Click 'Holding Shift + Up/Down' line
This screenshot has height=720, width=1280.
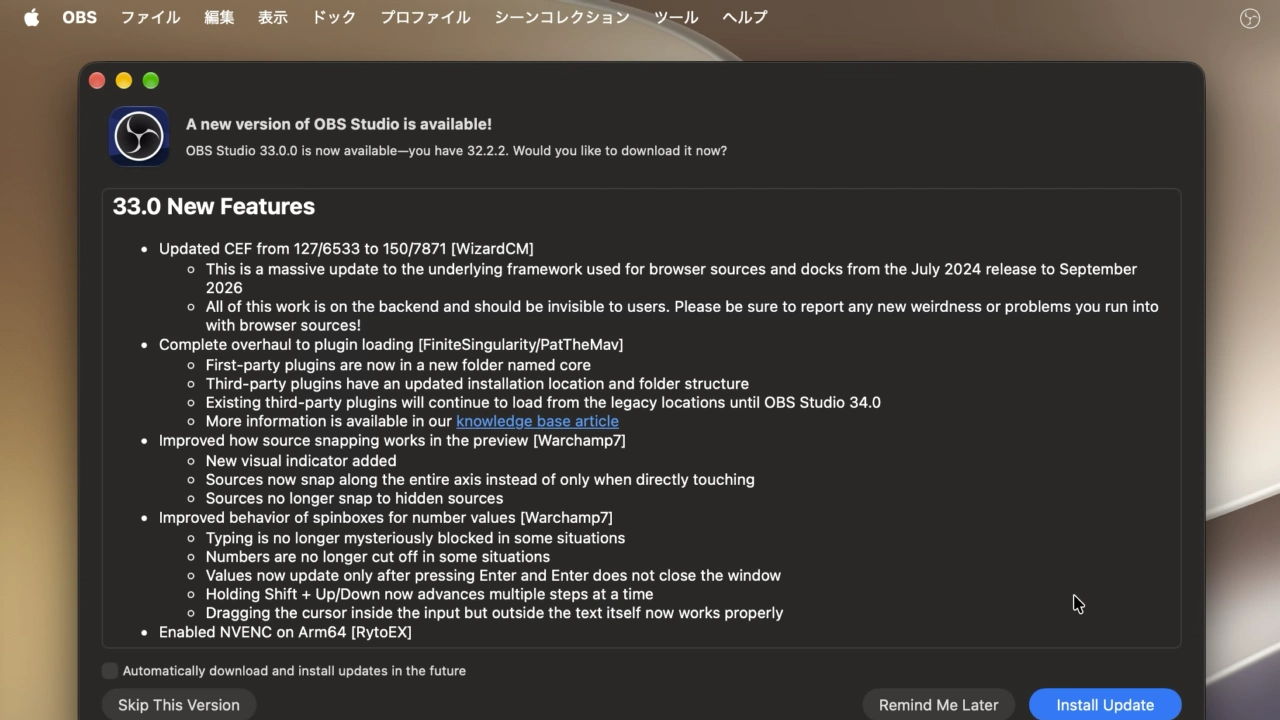(x=429, y=594)
